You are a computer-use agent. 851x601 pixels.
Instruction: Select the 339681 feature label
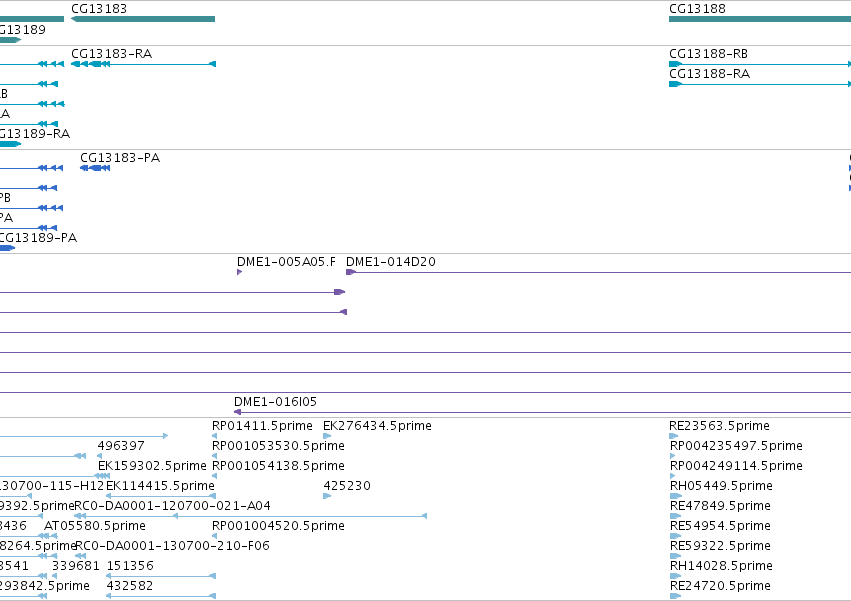tap(76, 566)
